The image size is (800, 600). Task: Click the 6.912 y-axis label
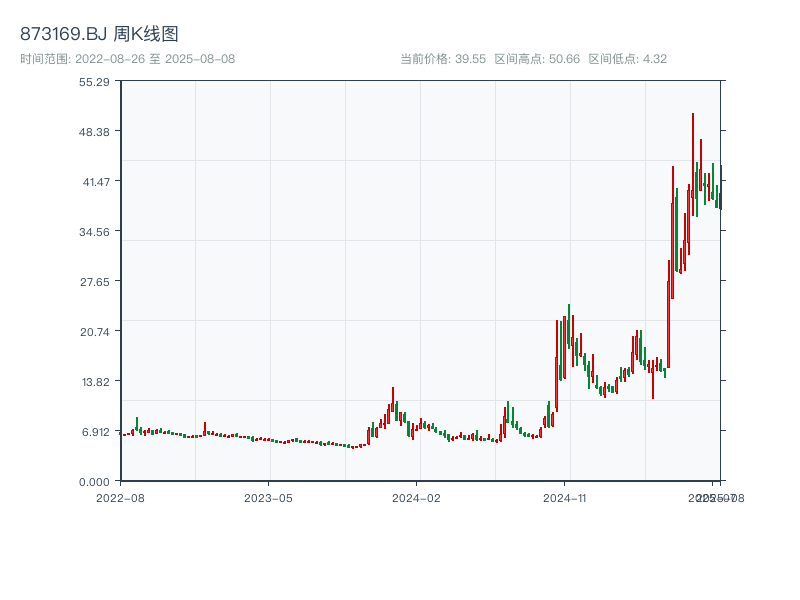tap(95, 432)
